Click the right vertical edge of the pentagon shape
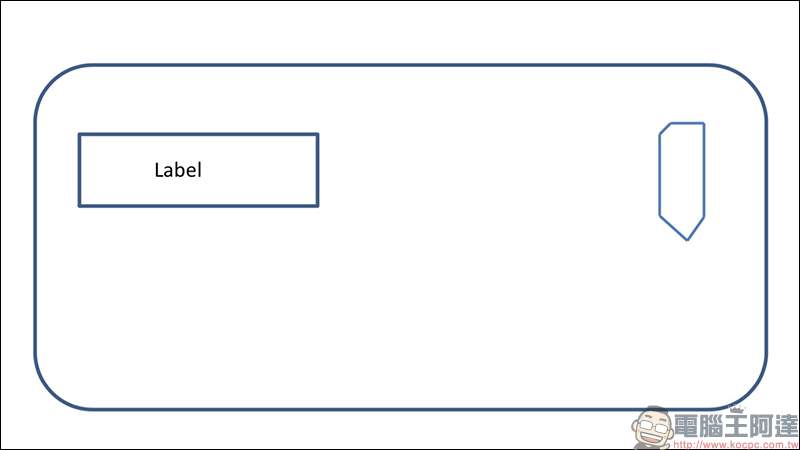 [x=704, y=170]
